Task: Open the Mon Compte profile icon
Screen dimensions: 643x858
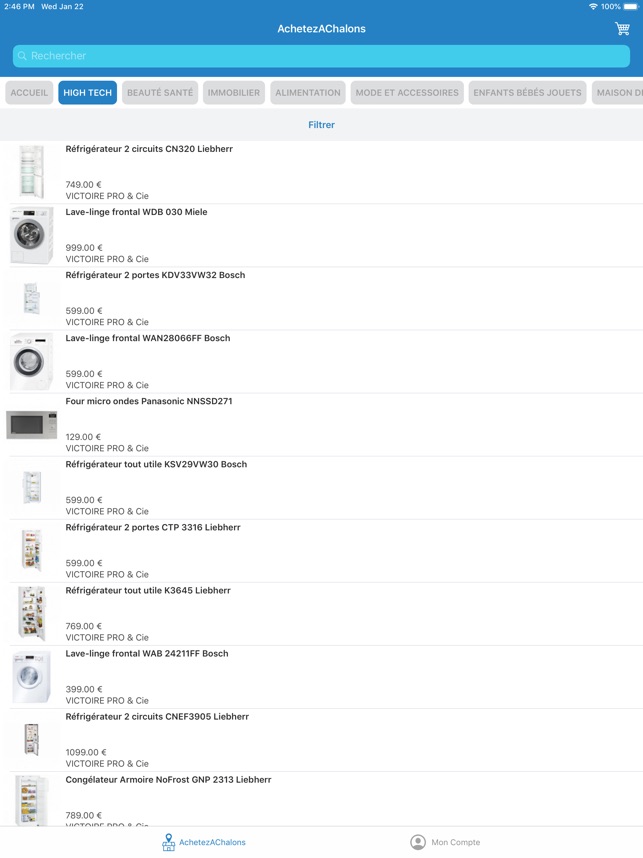Action: tap(418, 842)
